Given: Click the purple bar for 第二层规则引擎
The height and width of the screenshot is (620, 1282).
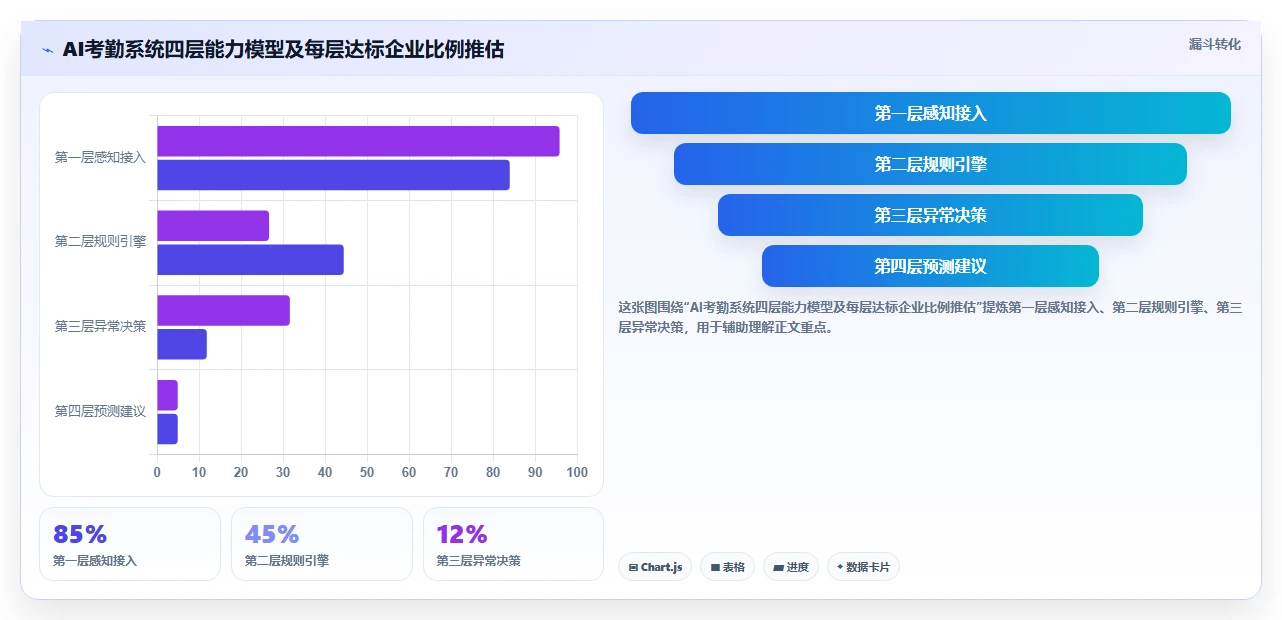Looking at the screenshot, I should [x=213, y=226].
